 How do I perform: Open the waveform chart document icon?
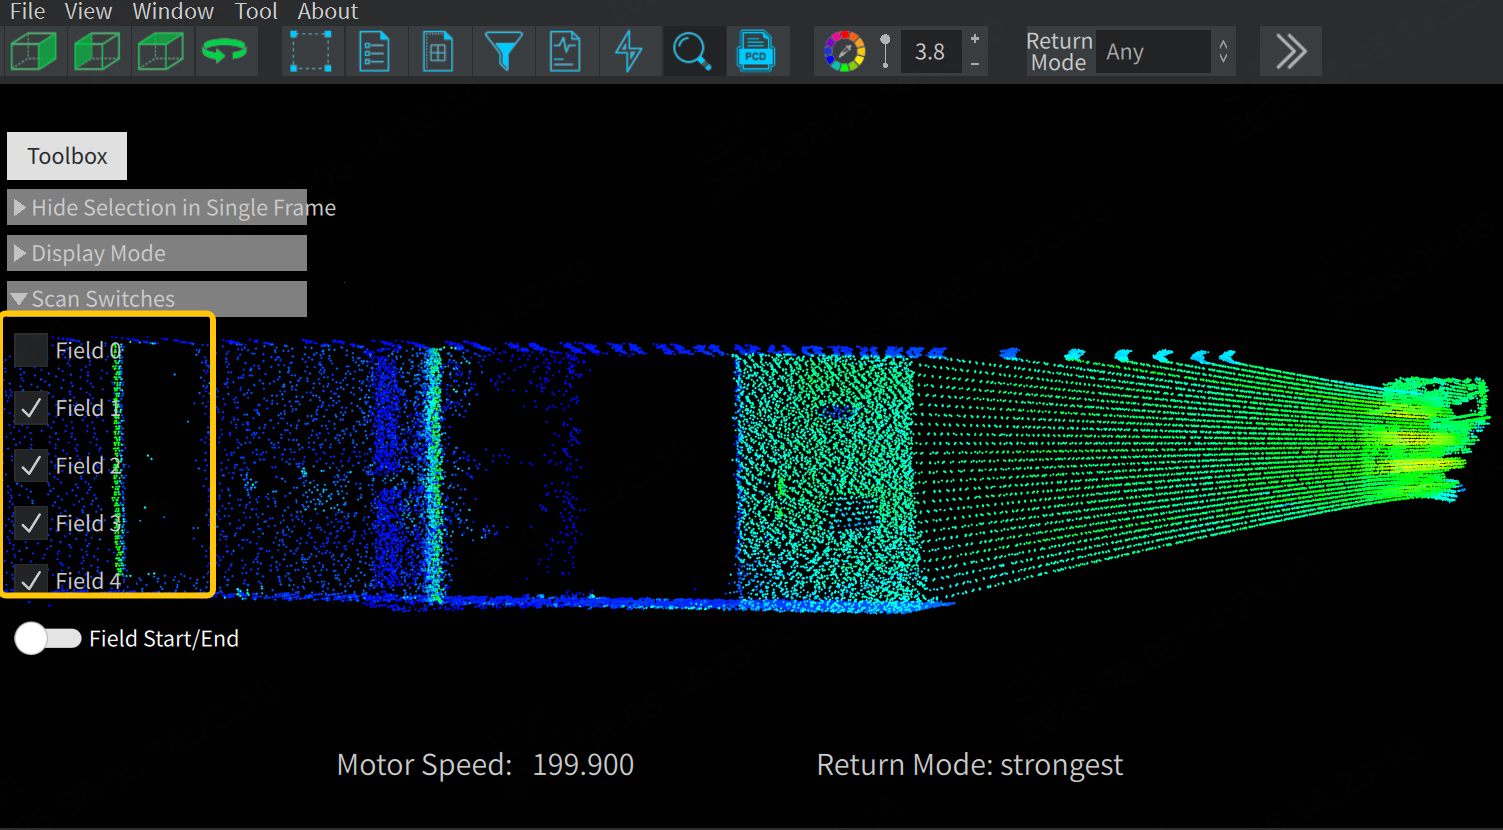(565, 51)
